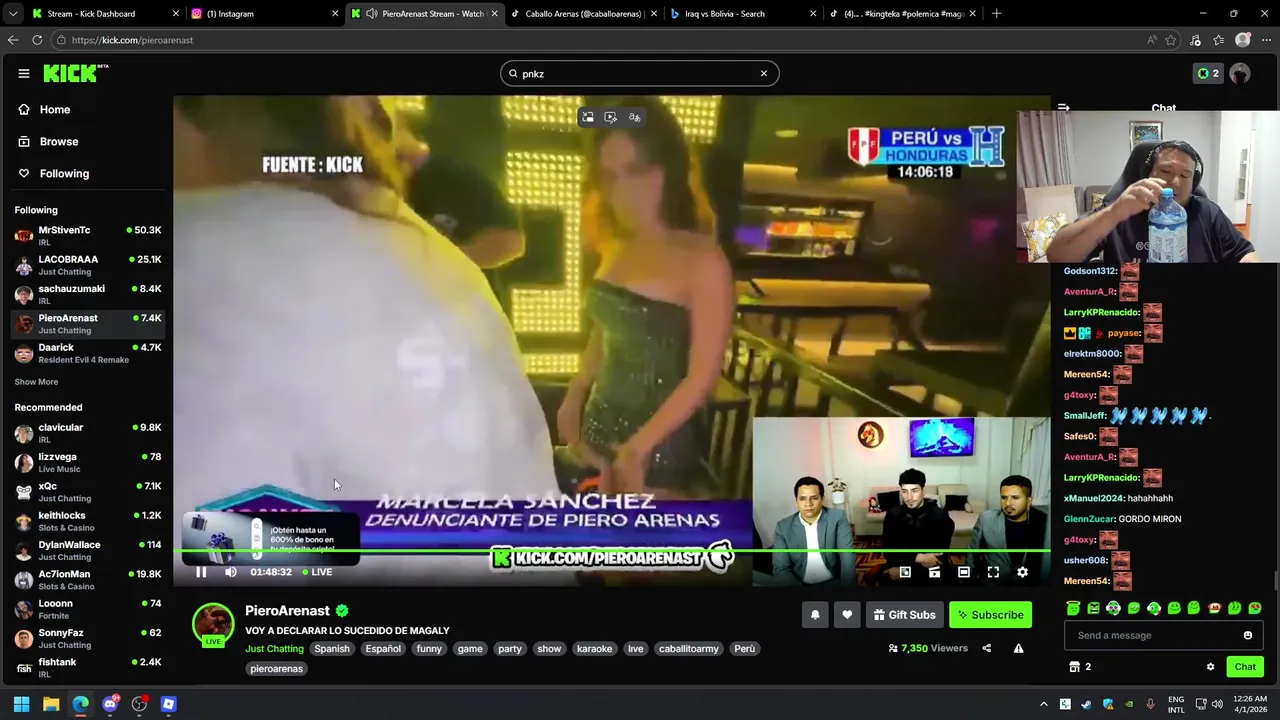Open PieroArenast channel avatar
The width and height of the screenshot is (1280, 720).
tap(213, 624)
